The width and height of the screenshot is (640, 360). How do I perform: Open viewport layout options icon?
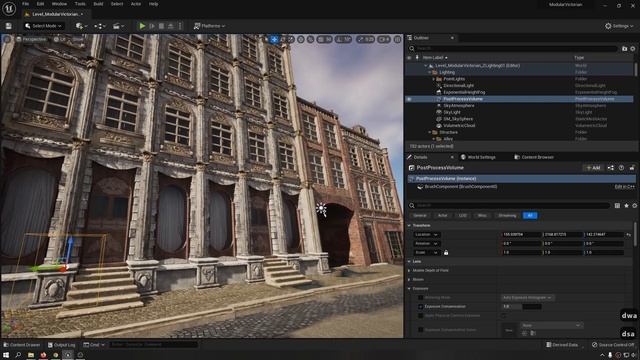click(x=397, y=39)
